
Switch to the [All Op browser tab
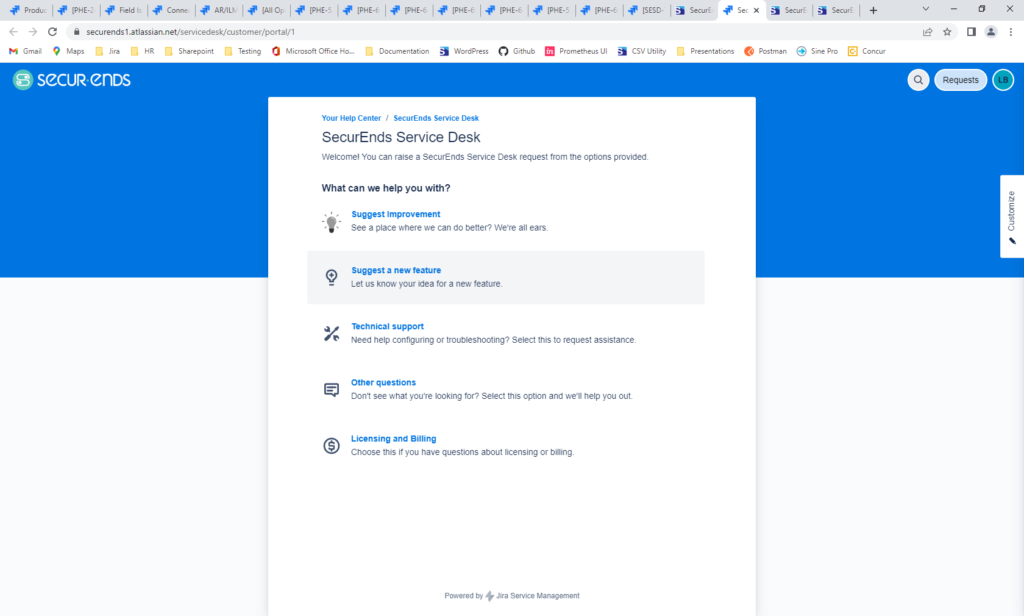(267, 10)
